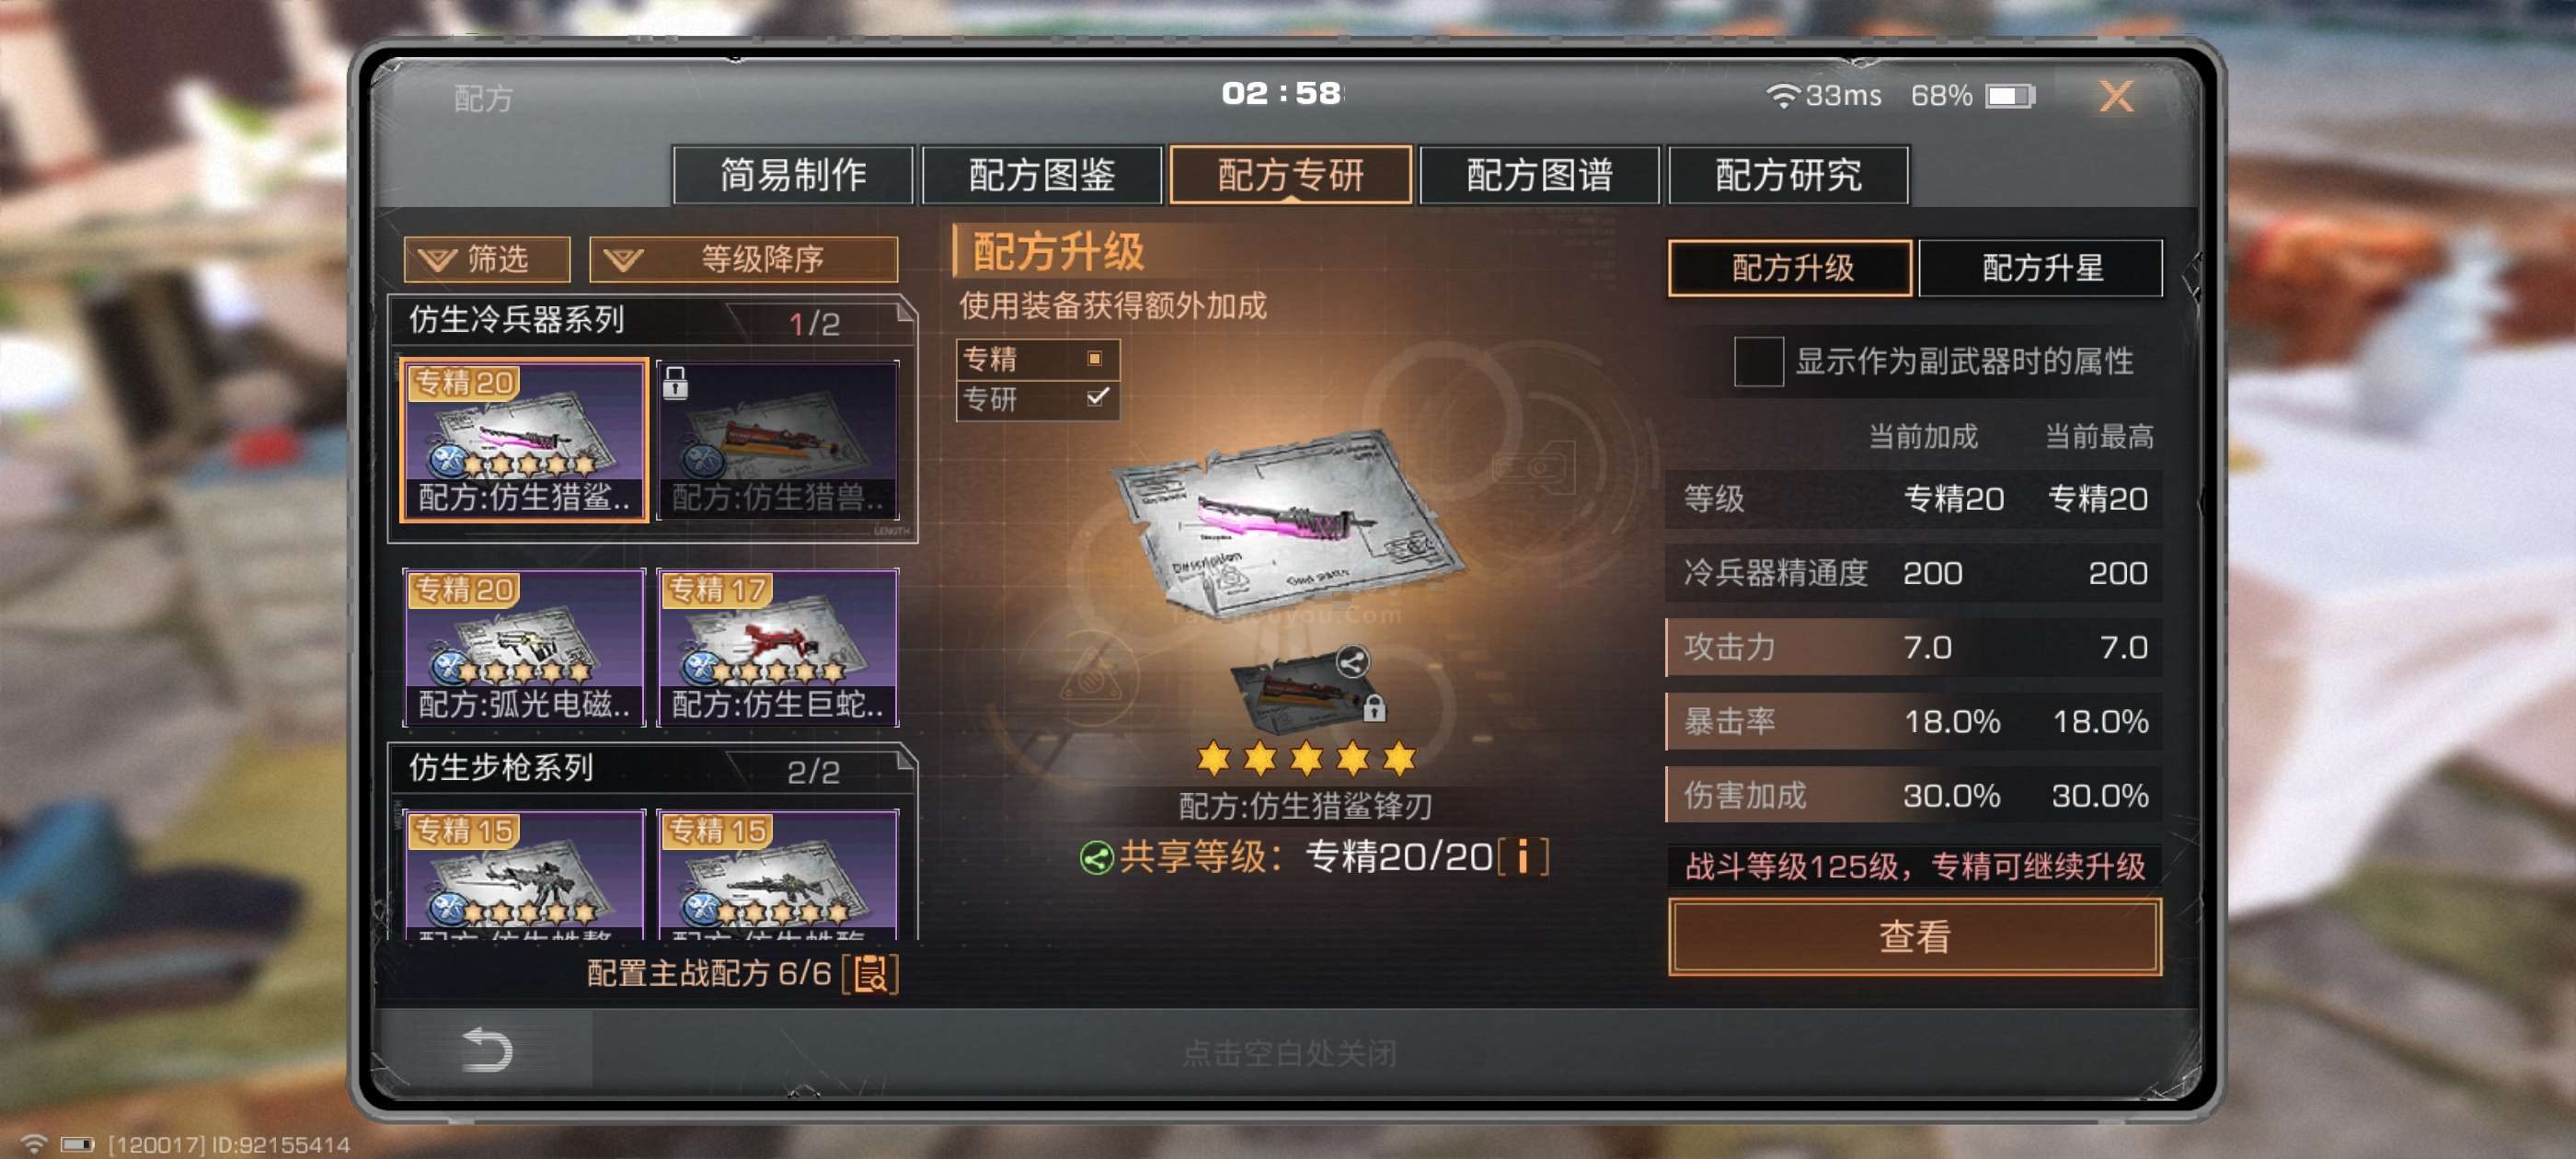Screen dimensions: 2576x1159
Task: Open the 简易制作 tab
Action: click(792, 175)
